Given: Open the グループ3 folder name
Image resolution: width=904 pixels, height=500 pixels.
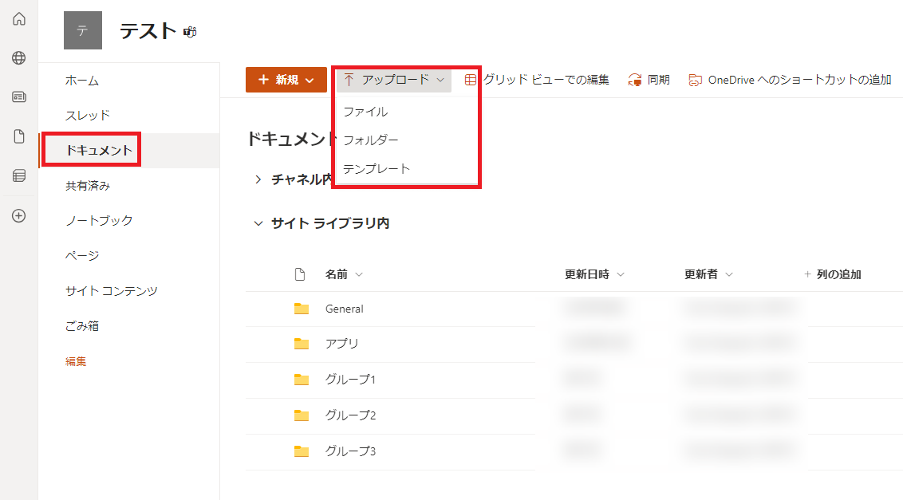Looking at the screenshot, I should (x=350, y=451).
